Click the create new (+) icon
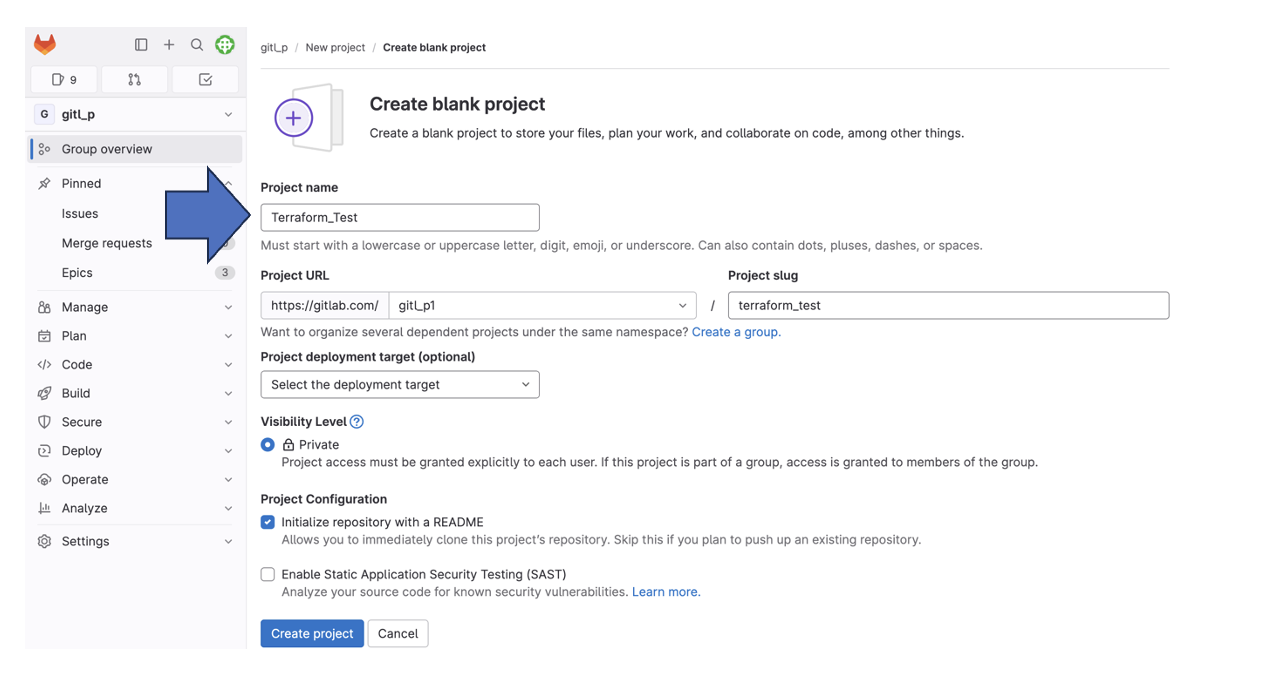Screen dimensions: 1276x684 point(169,44)
